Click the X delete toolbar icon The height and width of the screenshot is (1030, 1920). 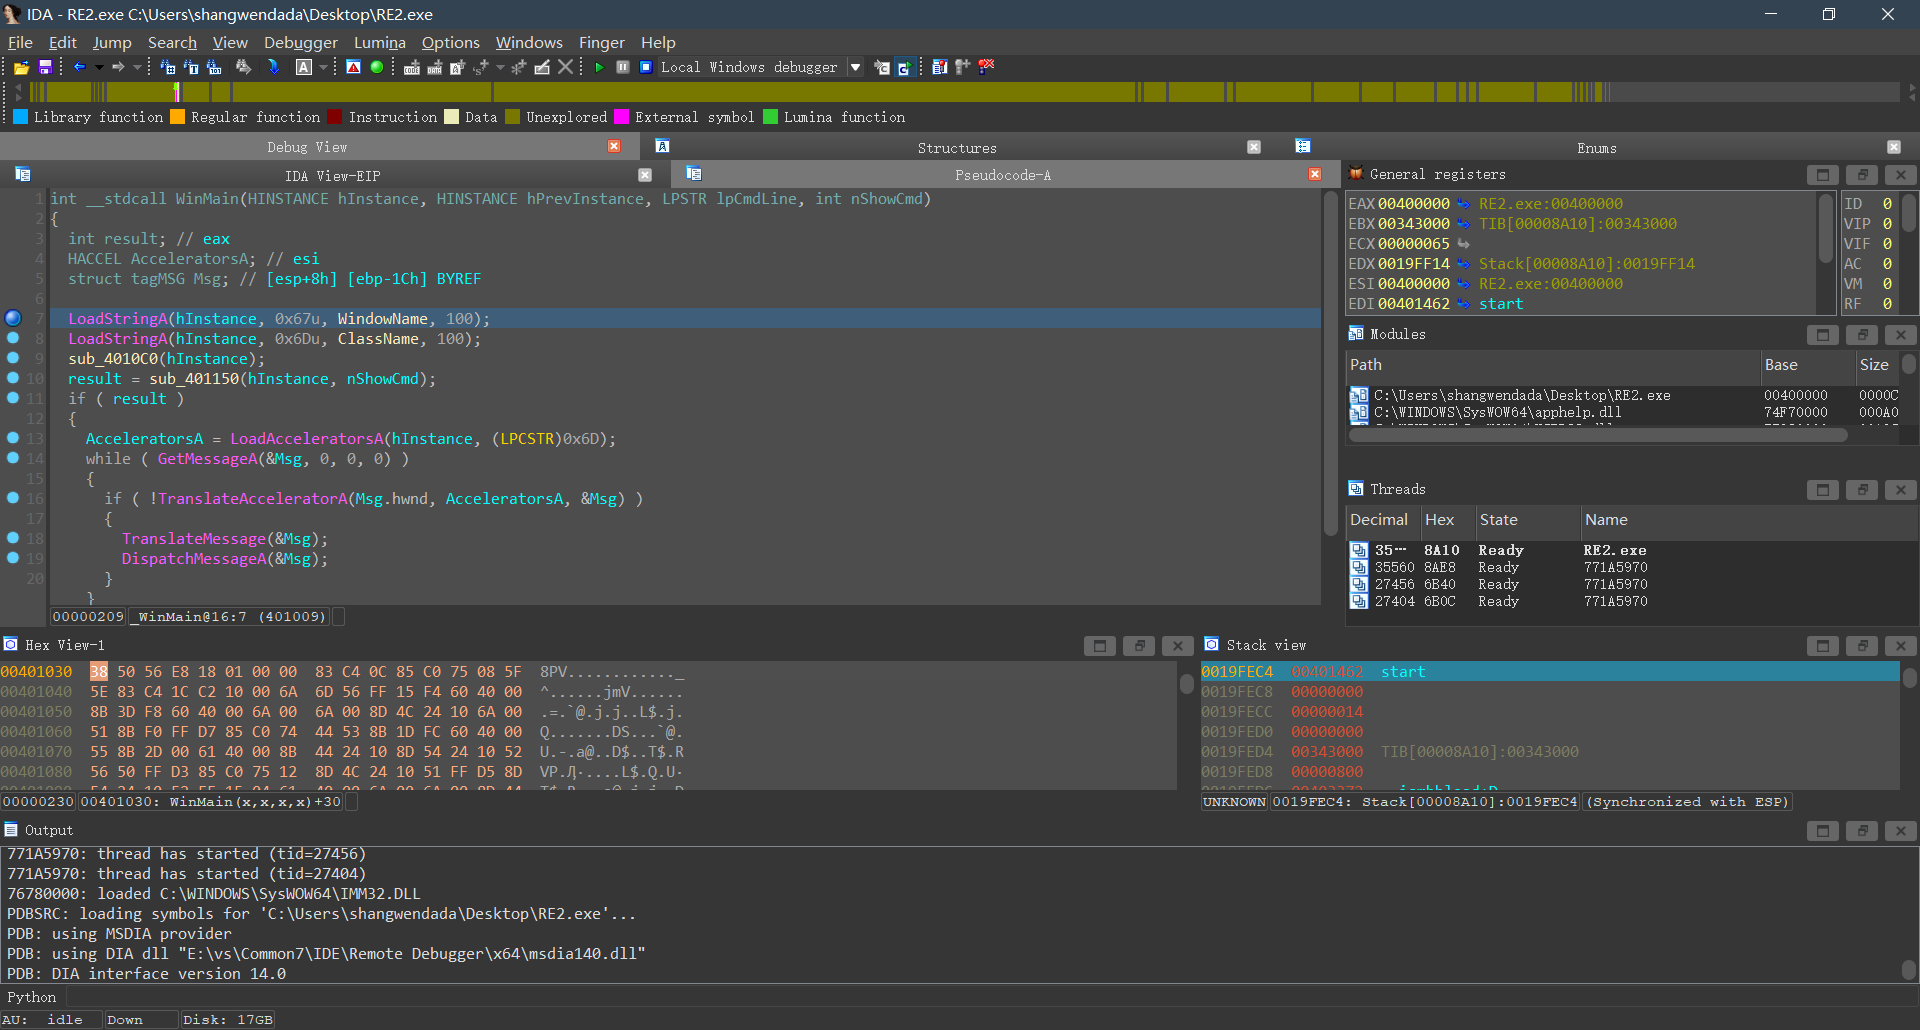(565, 67)
